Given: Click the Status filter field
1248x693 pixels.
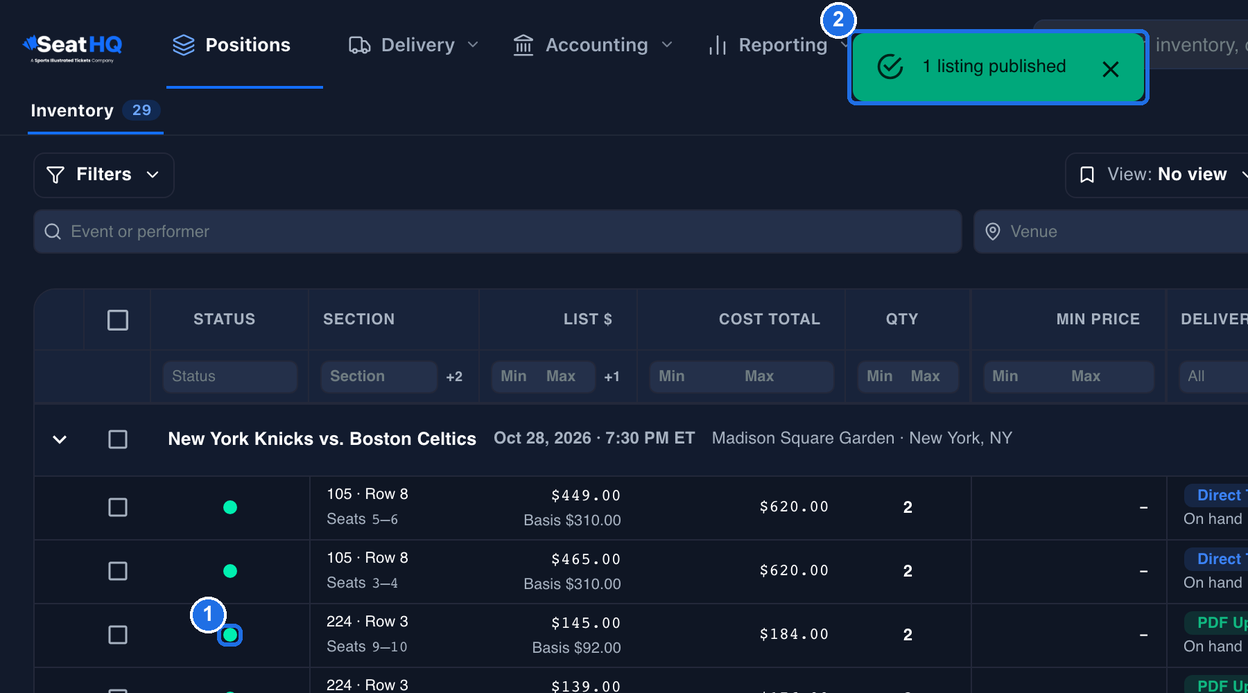Looking at the screenshot, I should [230, 376].
